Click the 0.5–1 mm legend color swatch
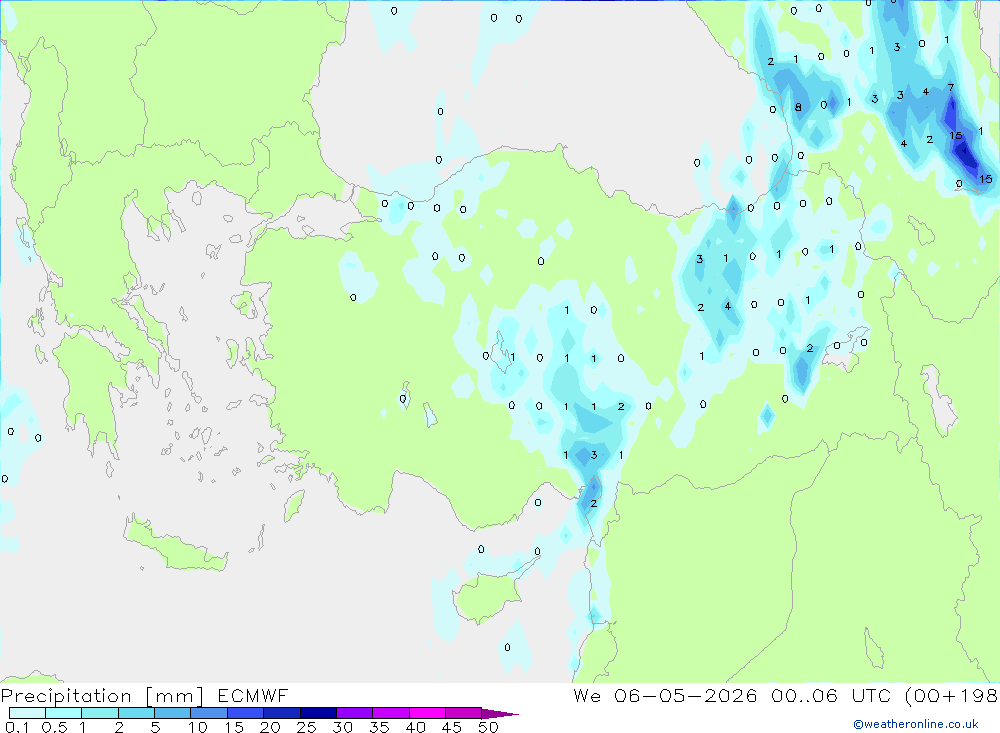Viewport: 1000px width, 733px height. 64,713
